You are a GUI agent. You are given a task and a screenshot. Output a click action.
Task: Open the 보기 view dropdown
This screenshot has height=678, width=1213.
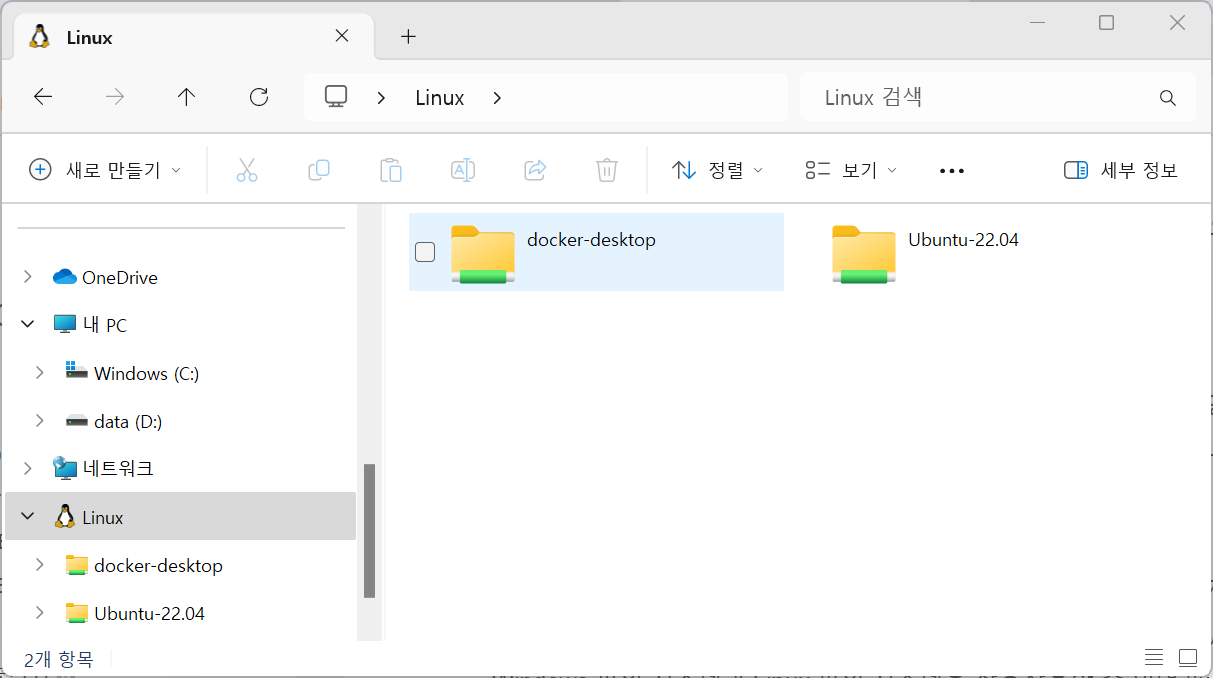tap(851, 170)
